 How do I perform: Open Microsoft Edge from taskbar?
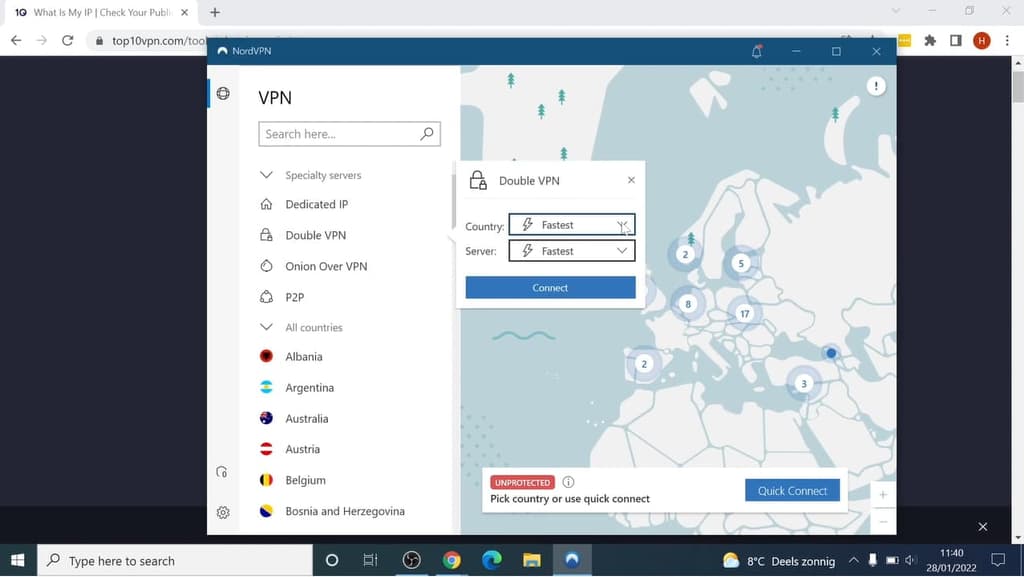point(492,560)
